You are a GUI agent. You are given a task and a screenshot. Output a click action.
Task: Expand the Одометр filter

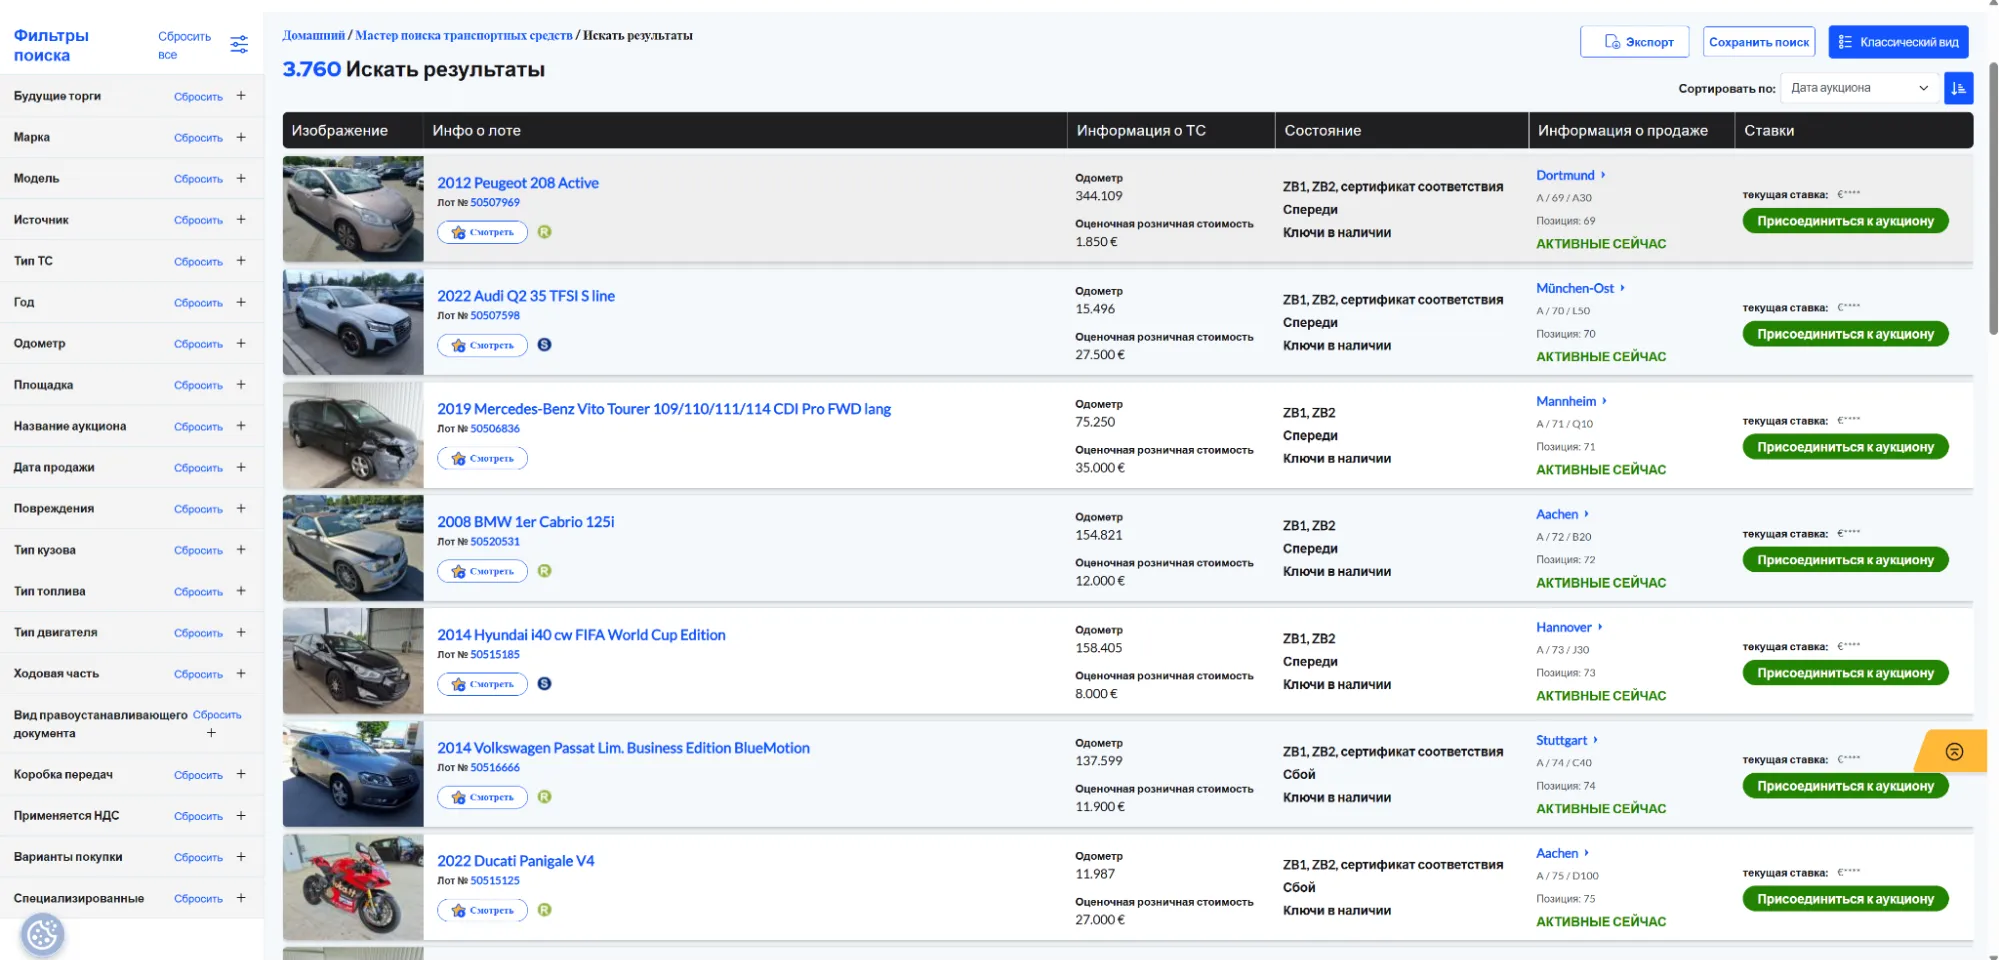coord(241,343)
